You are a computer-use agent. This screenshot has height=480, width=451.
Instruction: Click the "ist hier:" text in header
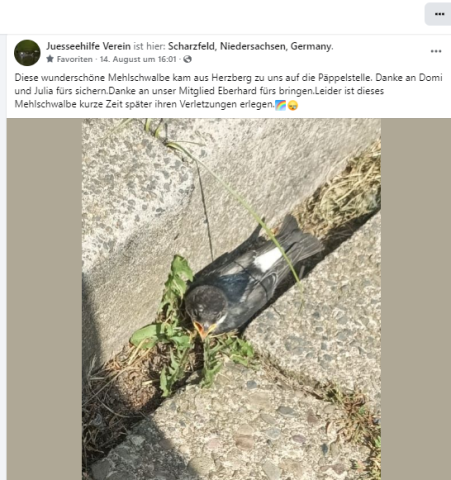[x=149, y=46]
